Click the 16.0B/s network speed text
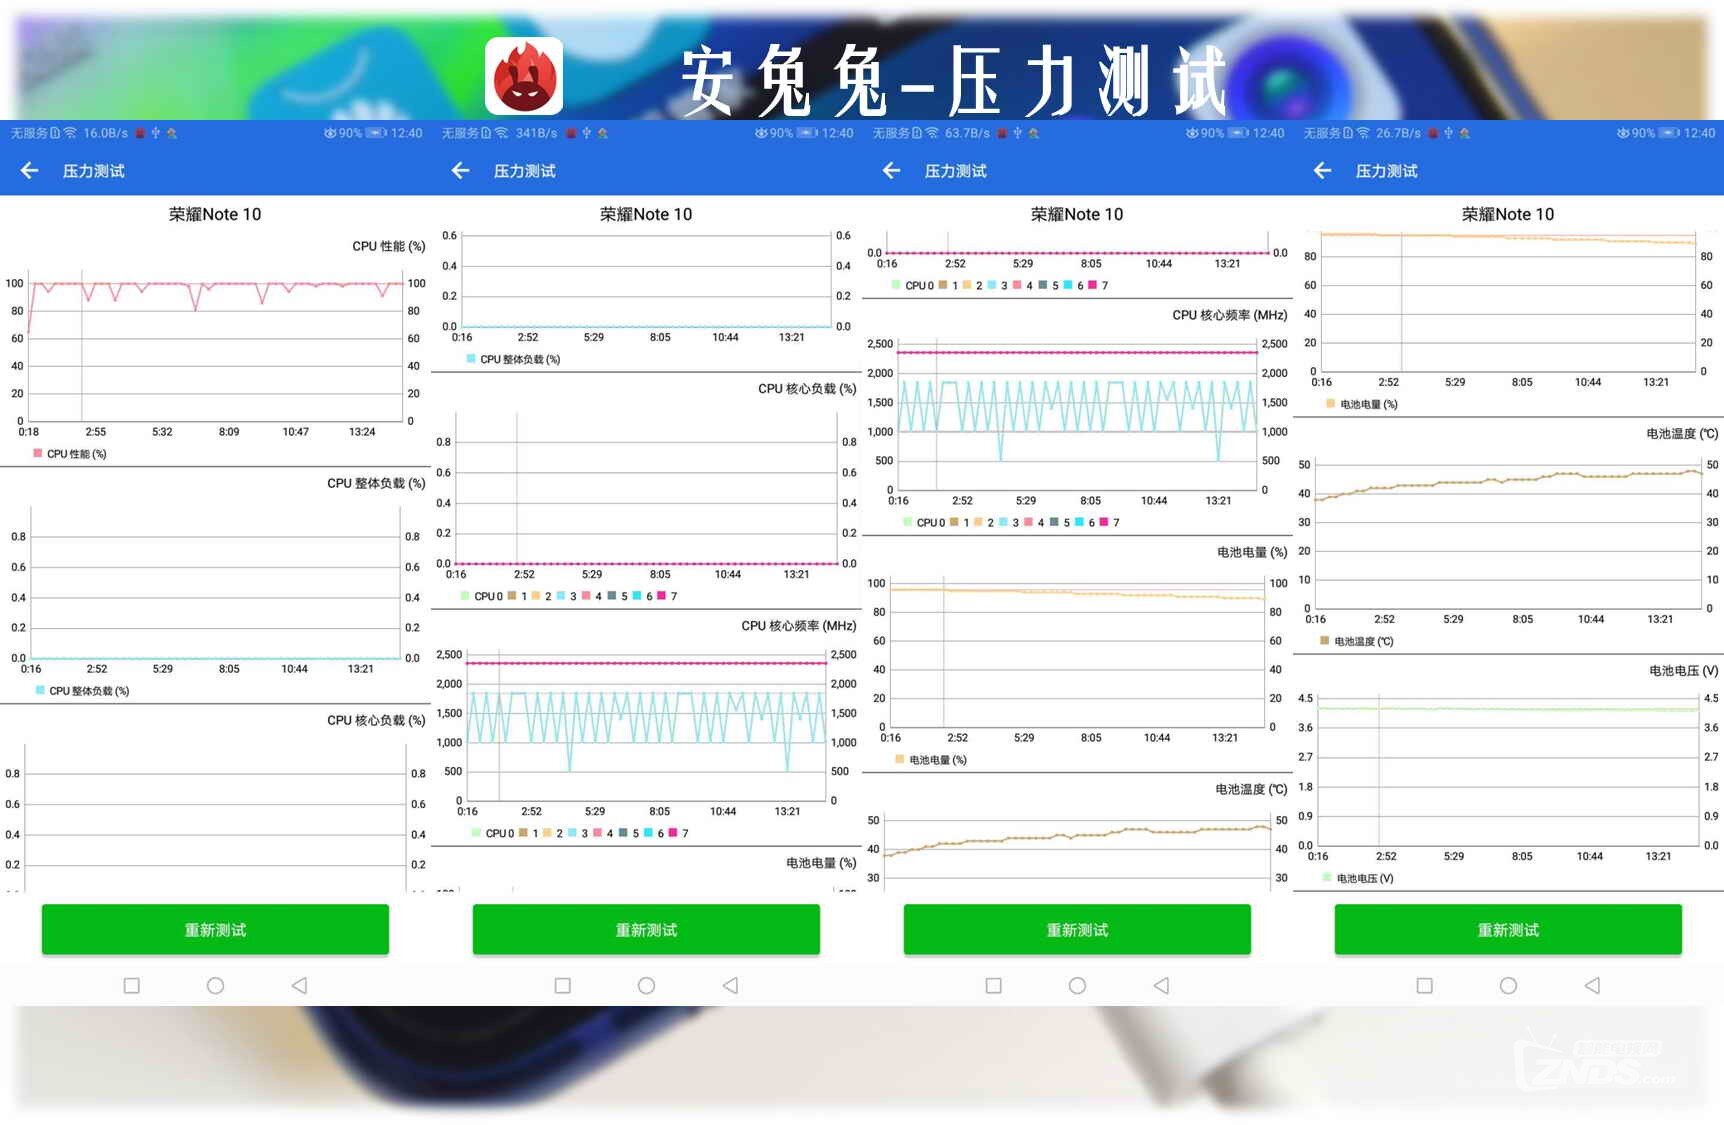The height and width of the screenshot is (1125, 1724). (105, 133)
